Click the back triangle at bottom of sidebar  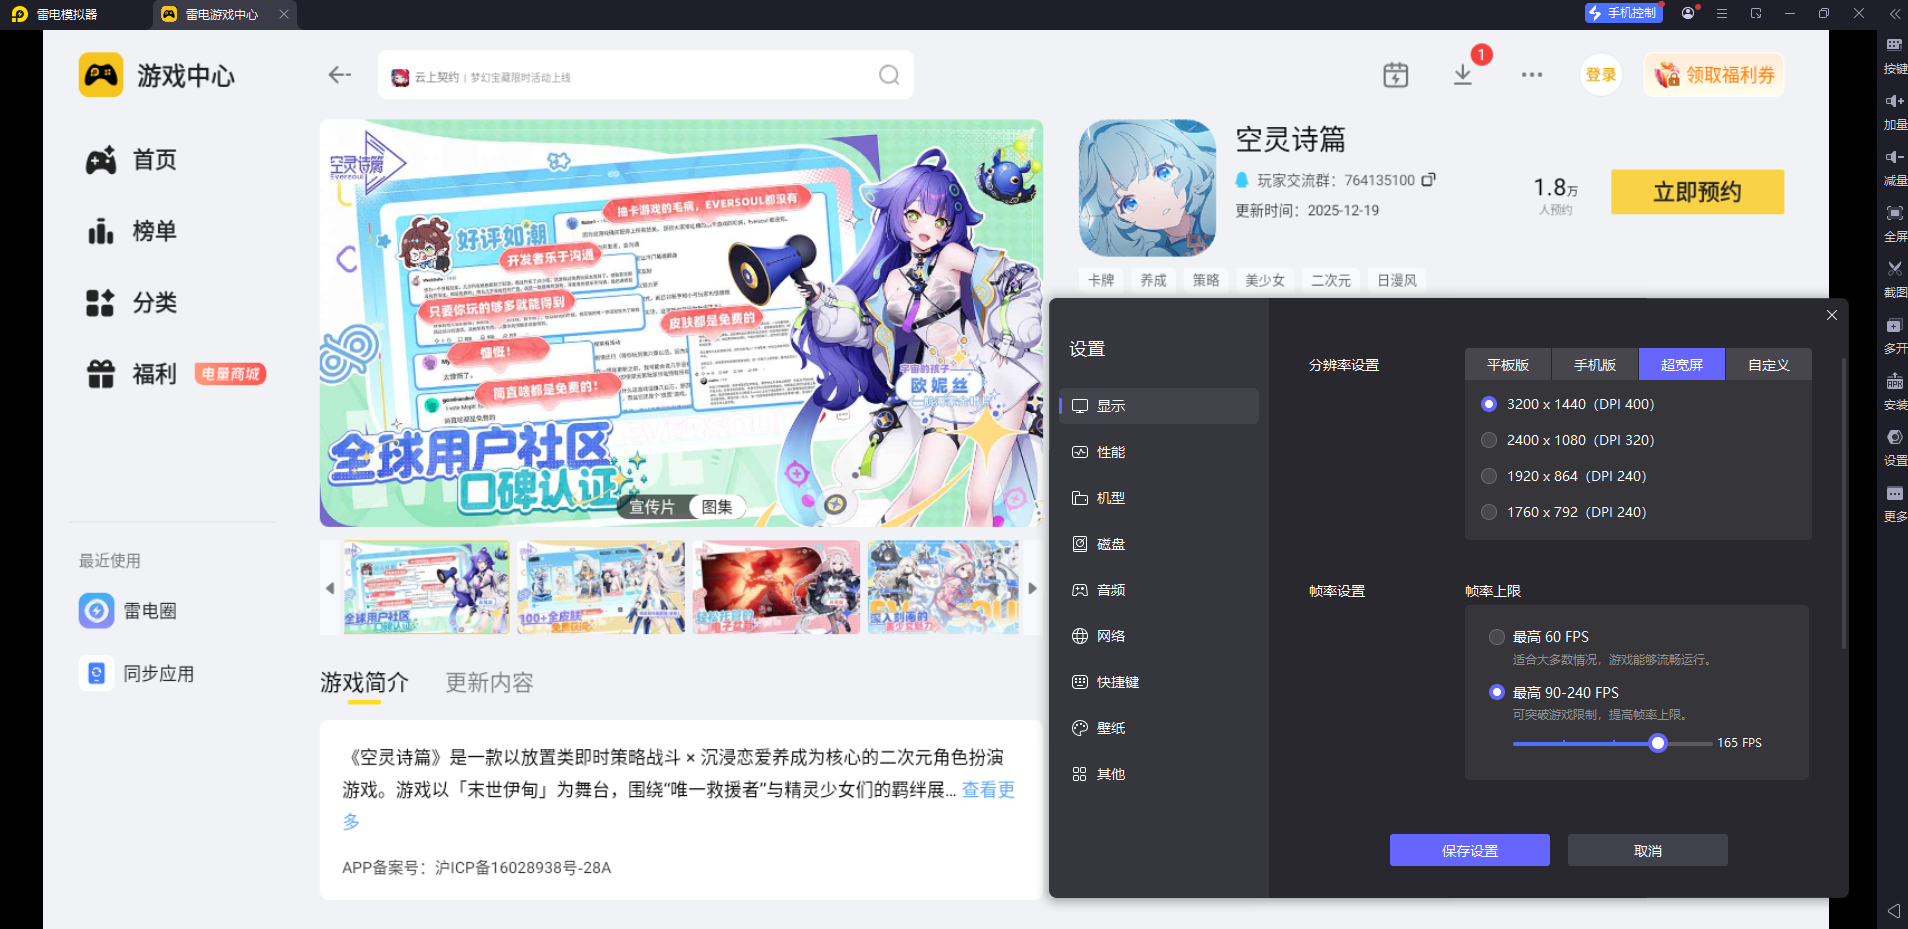[1894, 911]
